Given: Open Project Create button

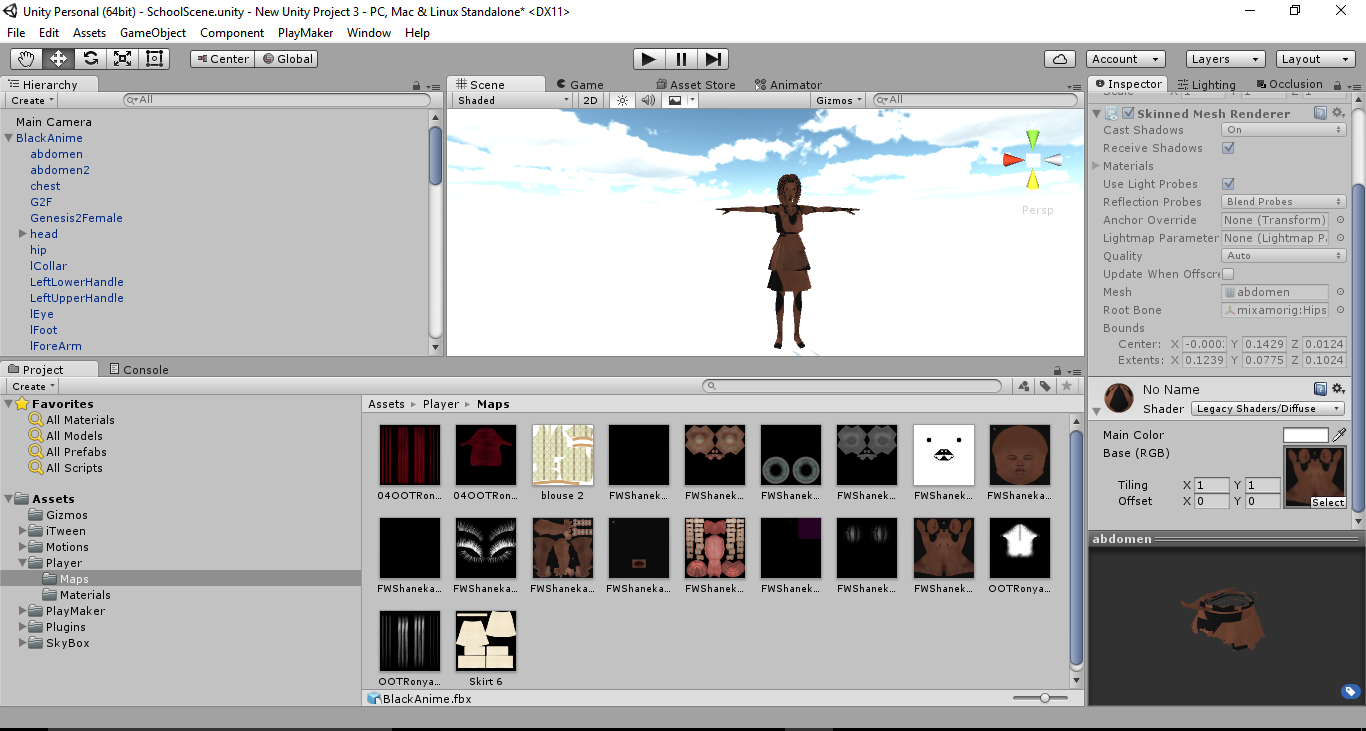Looking at the screenshot, I should tap(33, 386).
